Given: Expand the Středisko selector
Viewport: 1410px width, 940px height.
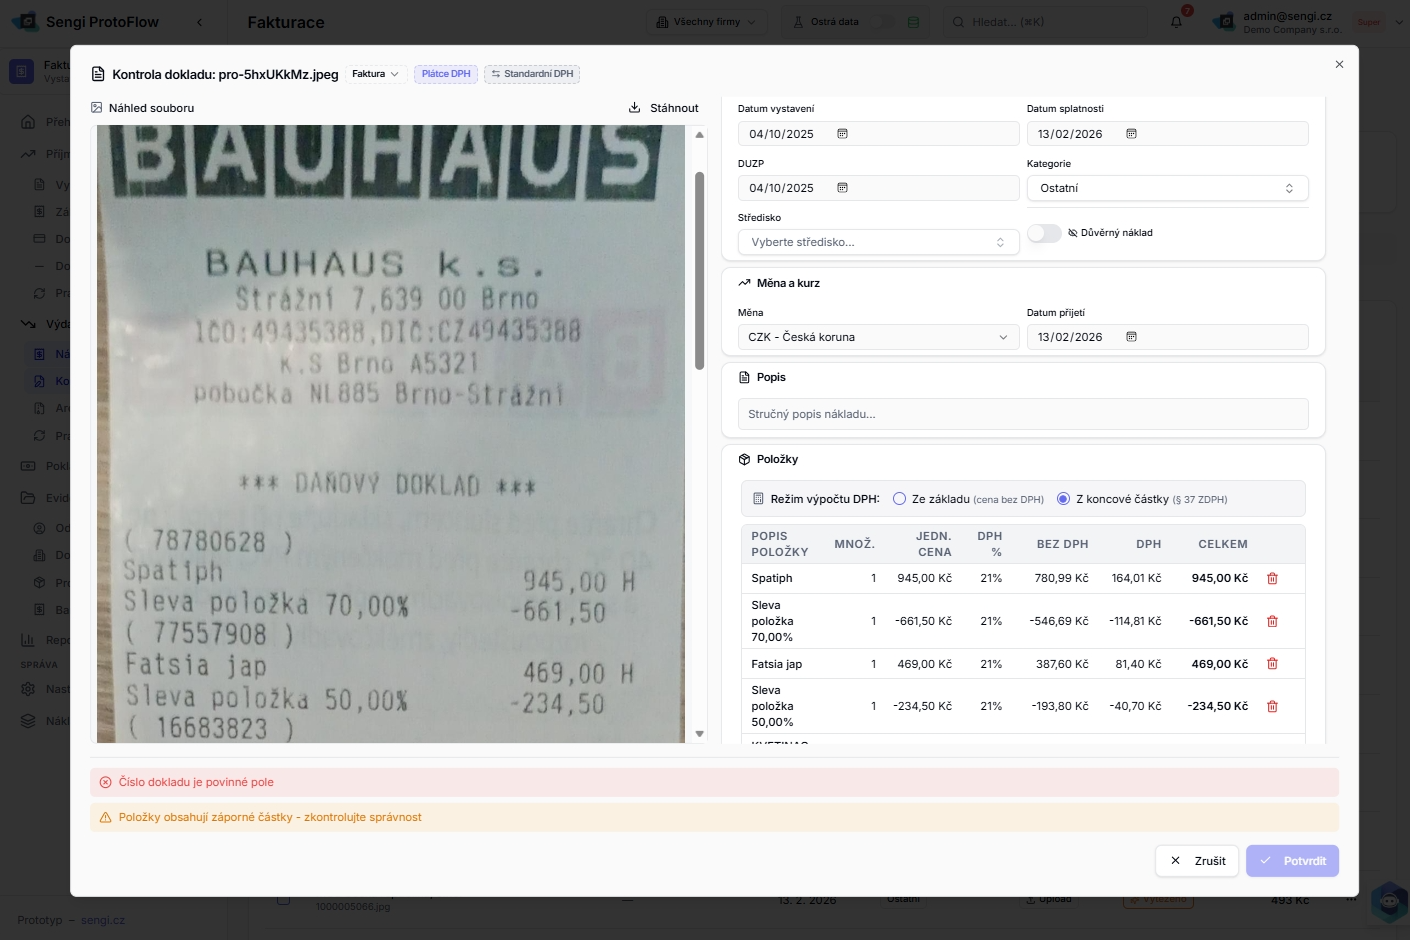Looking at the screenshot, I should tap(877, 242).
